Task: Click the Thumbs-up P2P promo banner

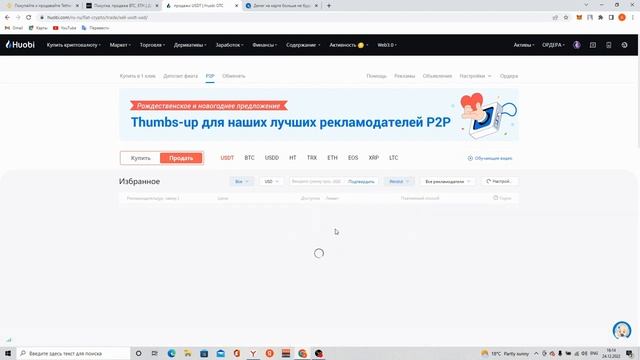Action: (319, 115)
